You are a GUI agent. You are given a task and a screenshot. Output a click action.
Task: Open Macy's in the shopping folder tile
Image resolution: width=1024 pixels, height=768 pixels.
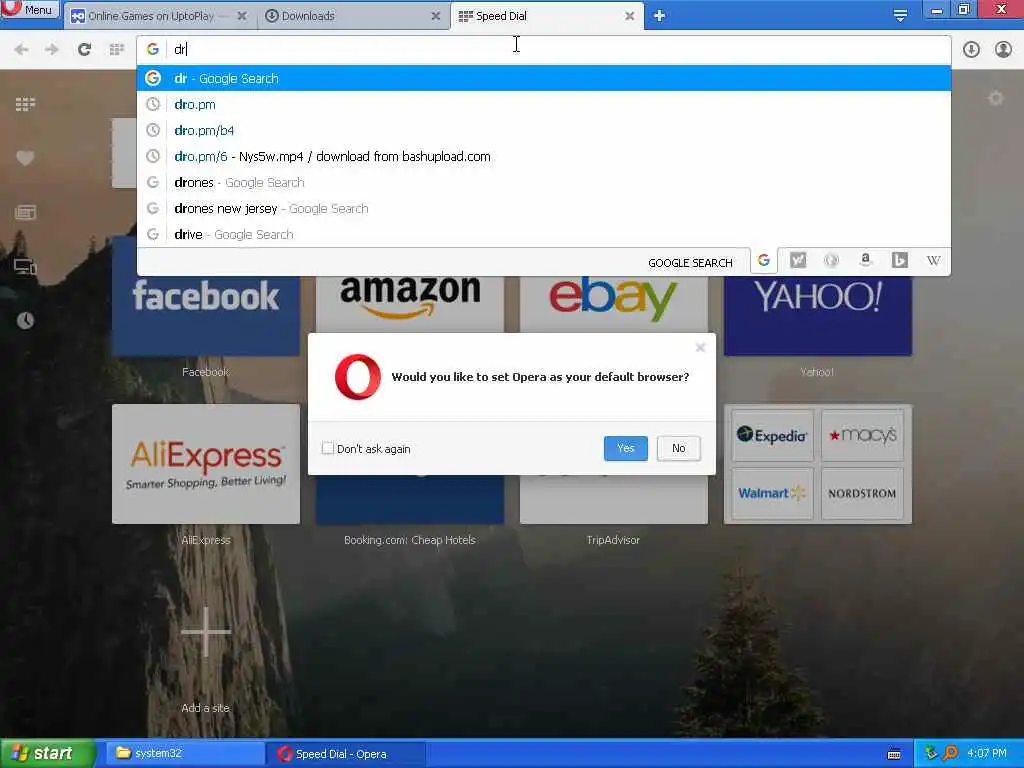point(862,436)
